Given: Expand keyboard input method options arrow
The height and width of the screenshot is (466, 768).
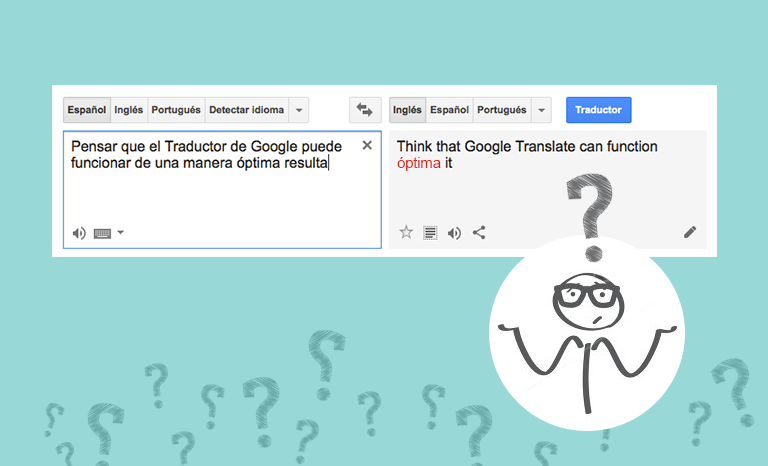Looking at the screenshot, I should pos(120,232).
